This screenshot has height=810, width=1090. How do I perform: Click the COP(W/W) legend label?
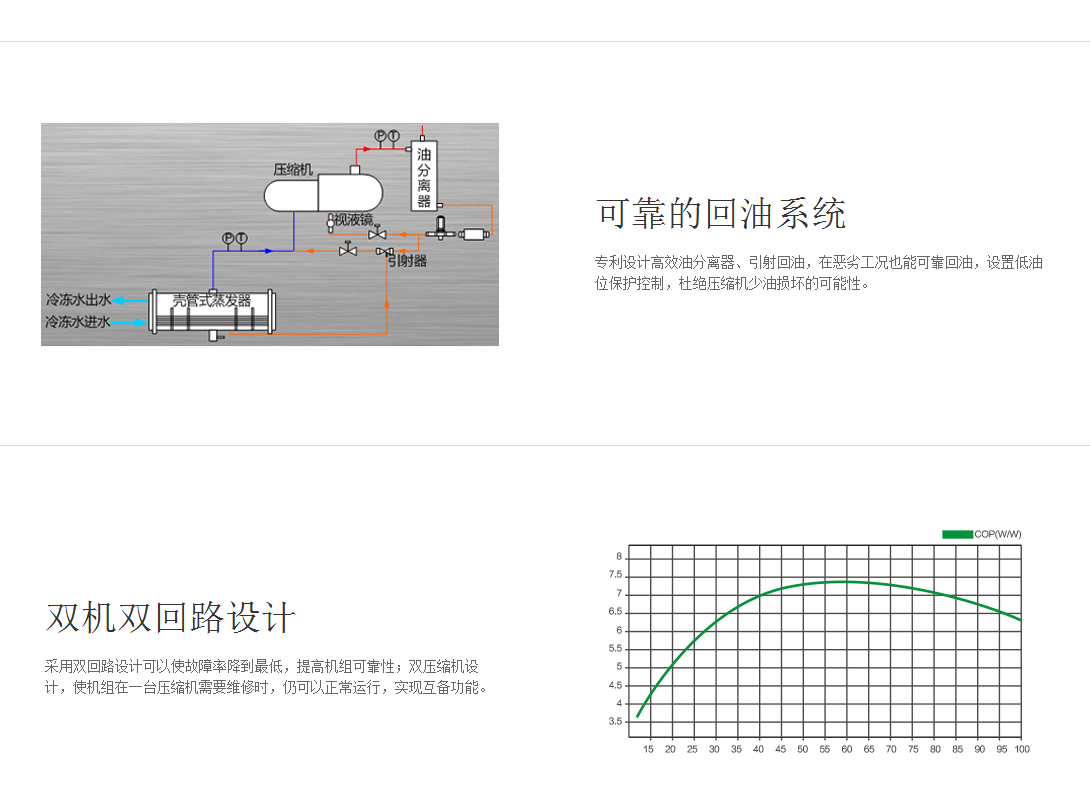[997, 534]
